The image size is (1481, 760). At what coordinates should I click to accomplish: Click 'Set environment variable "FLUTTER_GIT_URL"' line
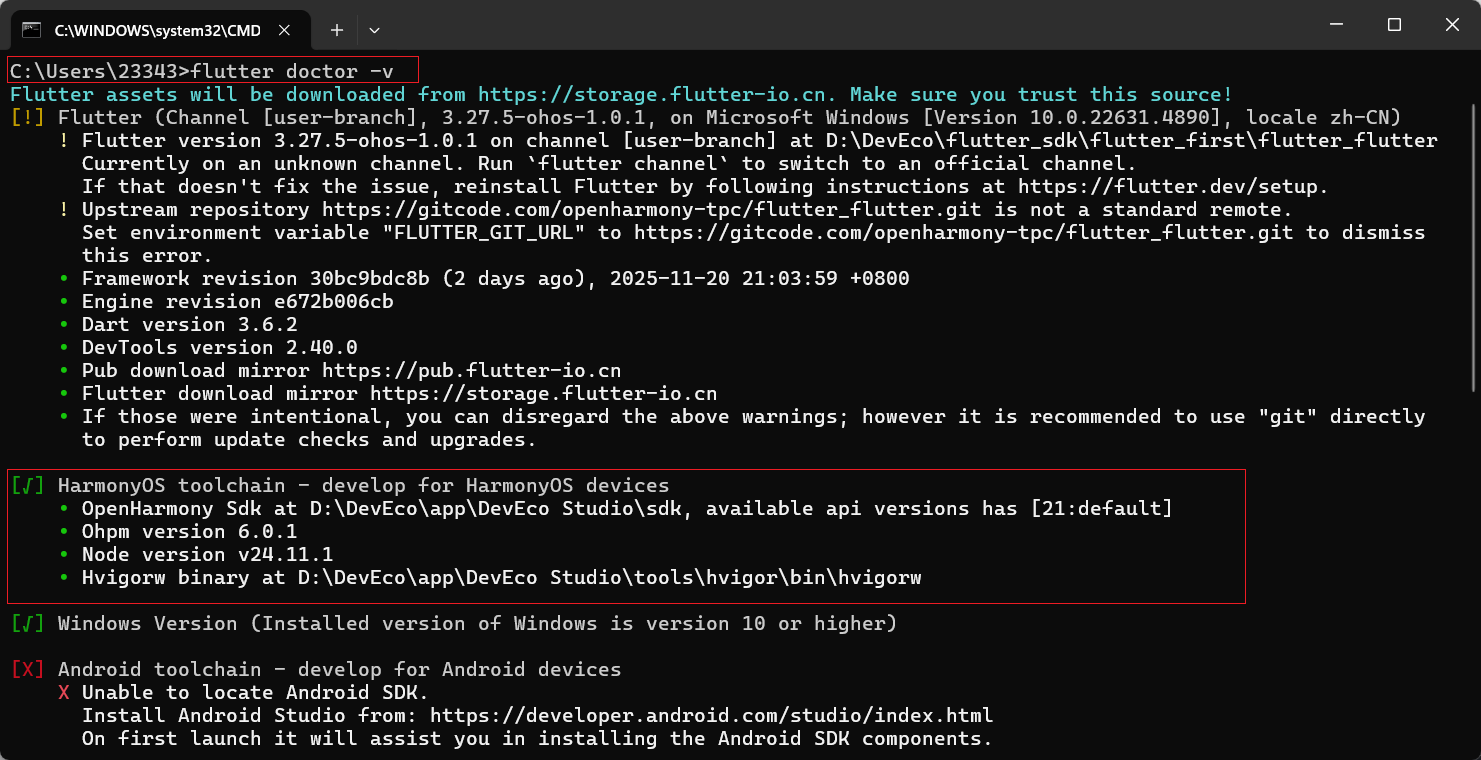coord(754,232)
